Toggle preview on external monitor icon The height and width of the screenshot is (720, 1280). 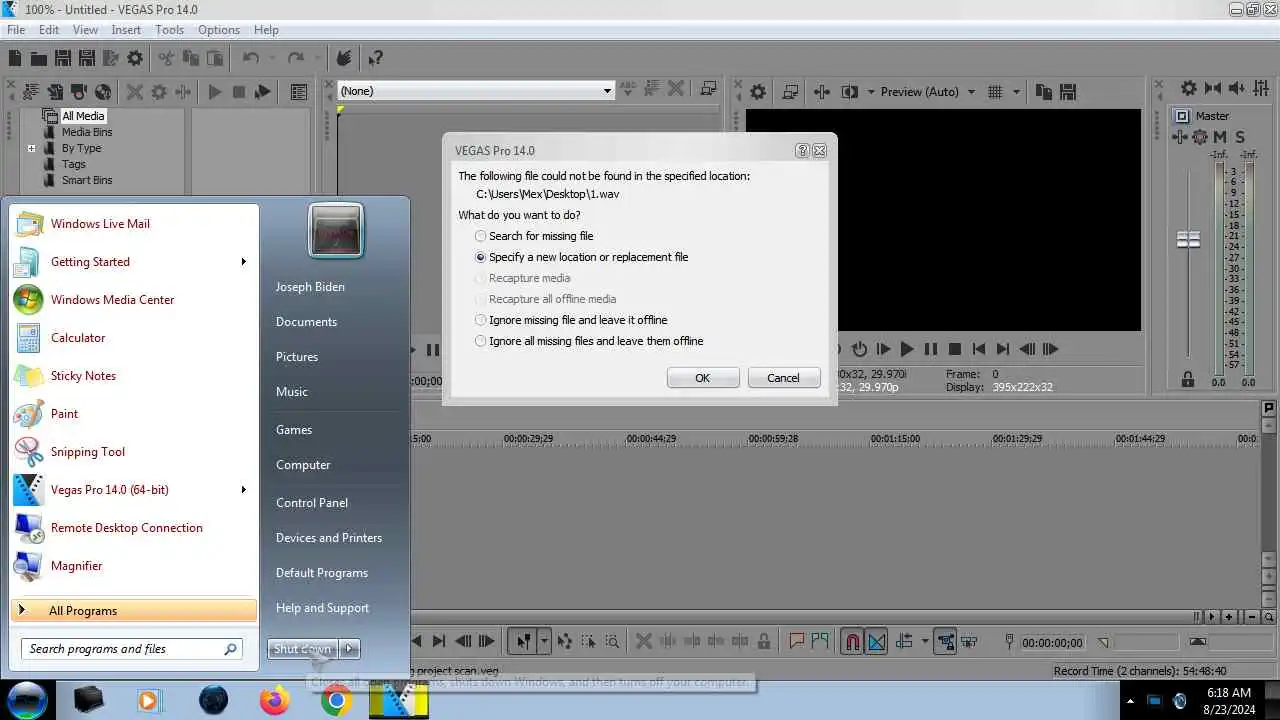coord(790,91)
